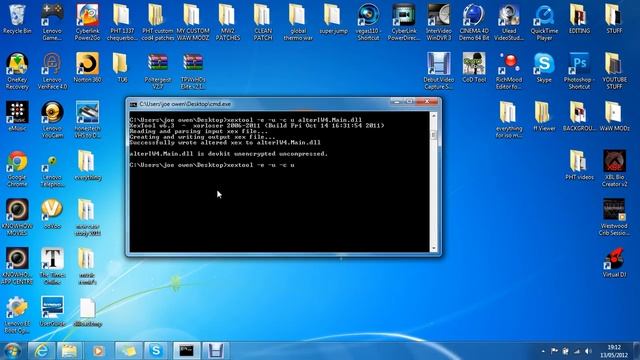Open the CoD Tool icon
Viewport: 640px width, 360px height.
[474, 68]
